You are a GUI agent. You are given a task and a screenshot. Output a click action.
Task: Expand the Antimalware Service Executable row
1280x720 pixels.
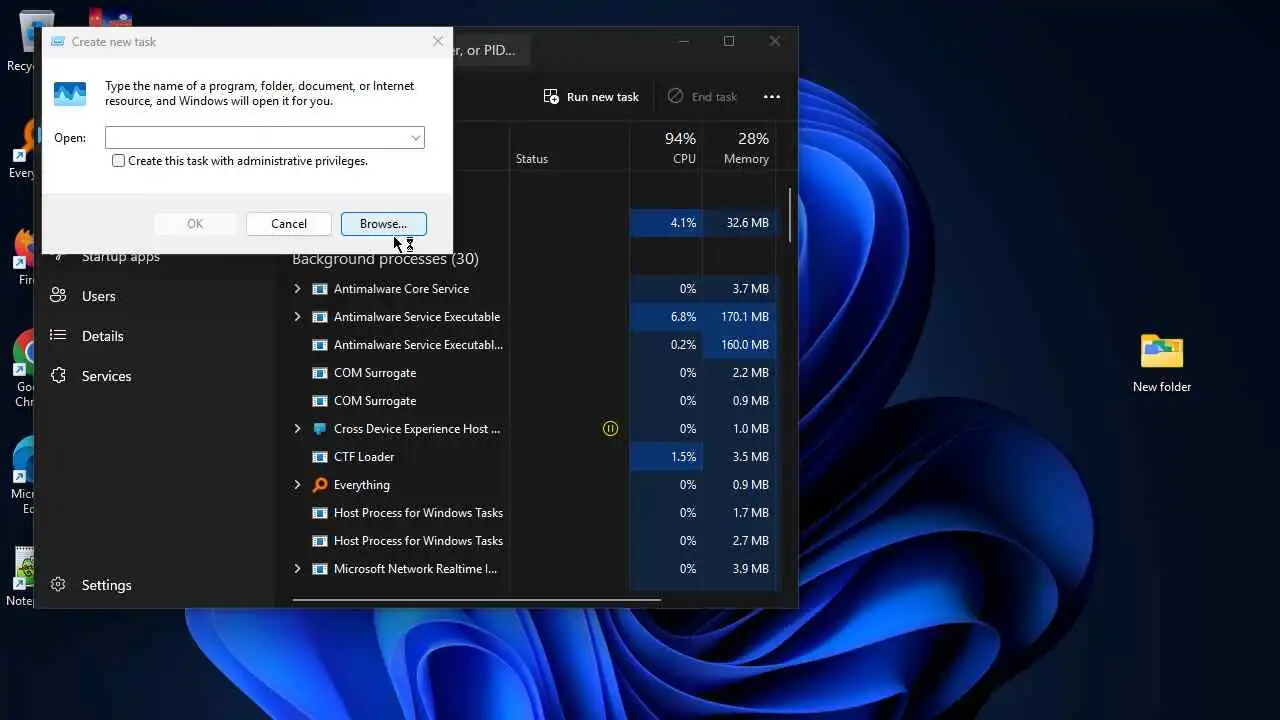[x=297, y=317]
